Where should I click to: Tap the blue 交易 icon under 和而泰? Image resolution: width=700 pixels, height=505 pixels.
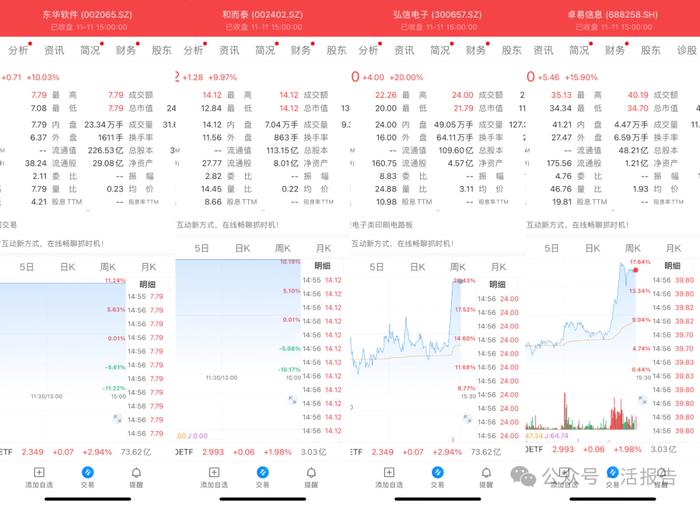point(262,472)
